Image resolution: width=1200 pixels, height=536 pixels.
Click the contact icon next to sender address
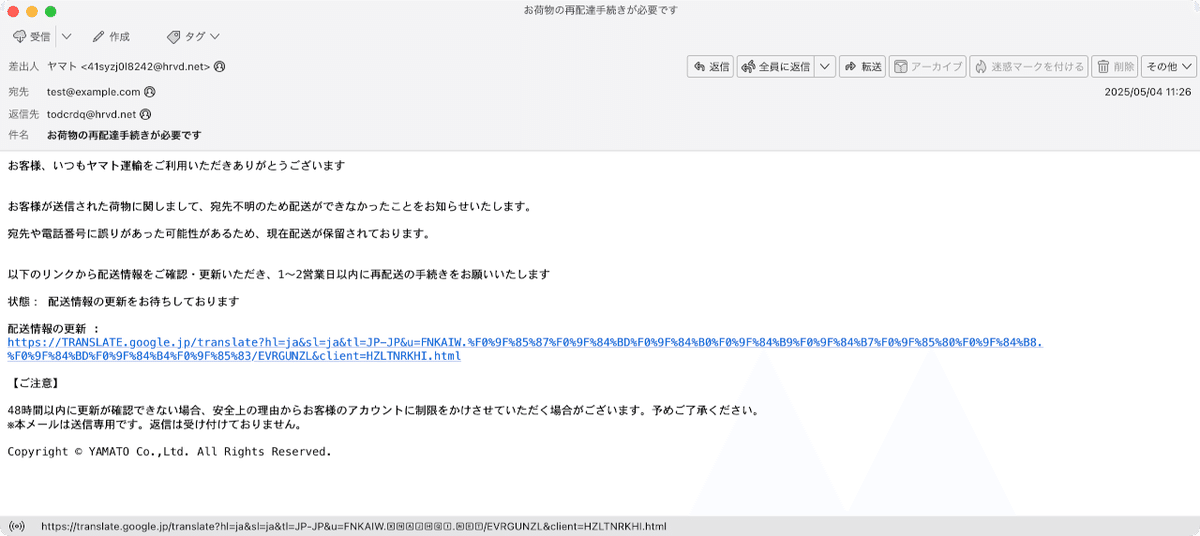coord(220,67)
